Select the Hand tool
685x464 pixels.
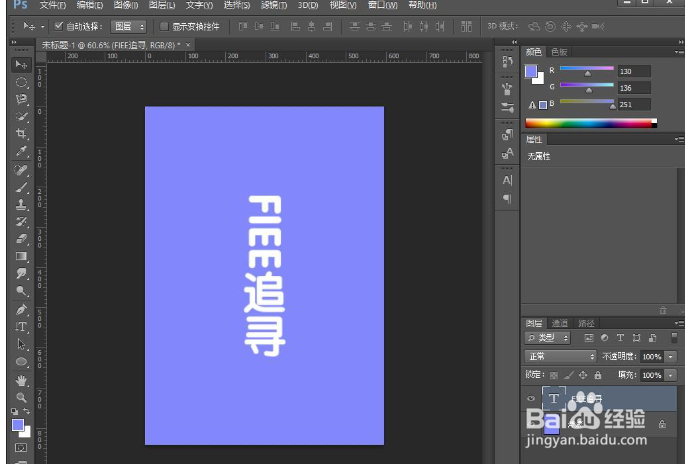coord(21,381)
